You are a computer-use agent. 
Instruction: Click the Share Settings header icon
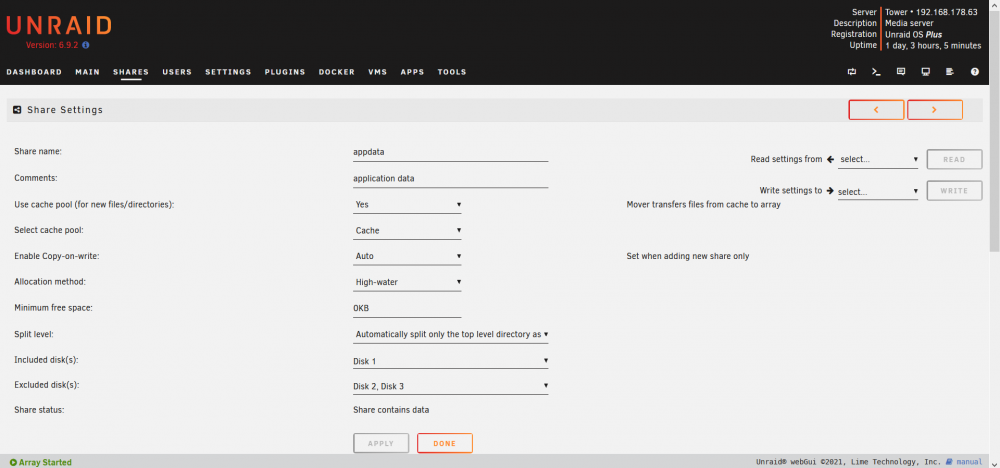click(x=17, y=110)
